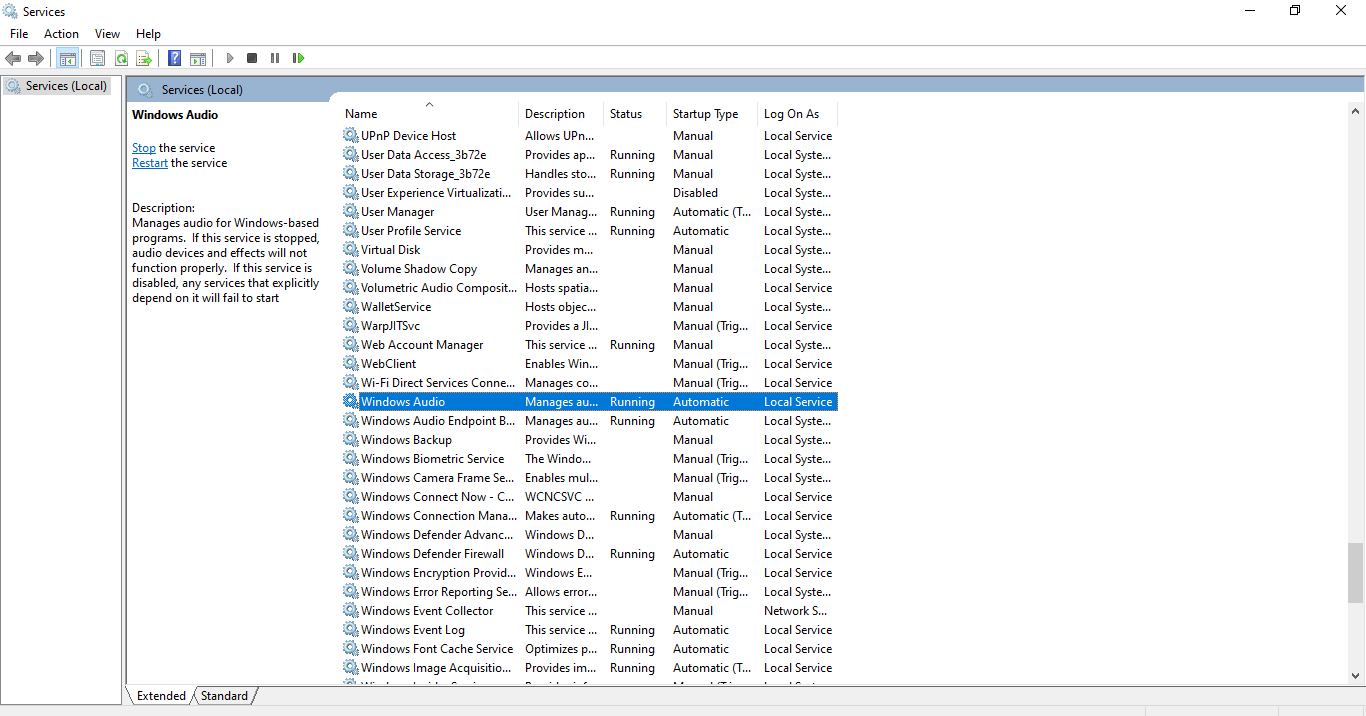Open the Help menu
The image size is (1366, 716).
[x=148, y=34]
